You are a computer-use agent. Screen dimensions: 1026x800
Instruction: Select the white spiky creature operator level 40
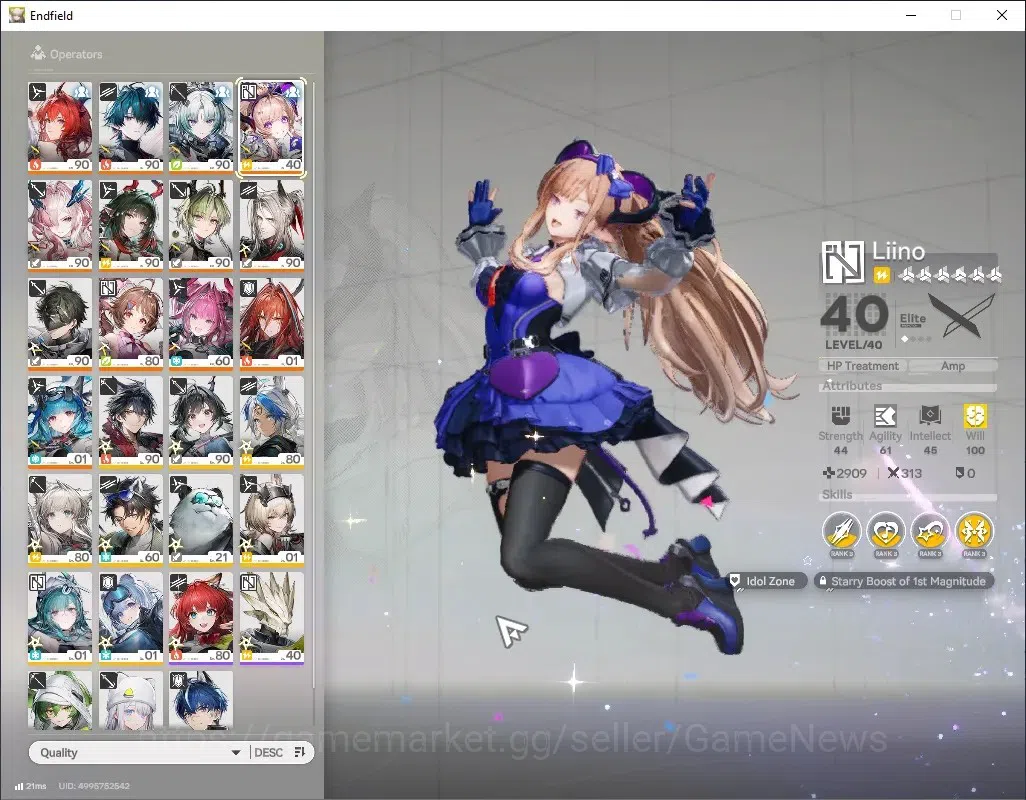coord(272,618)
